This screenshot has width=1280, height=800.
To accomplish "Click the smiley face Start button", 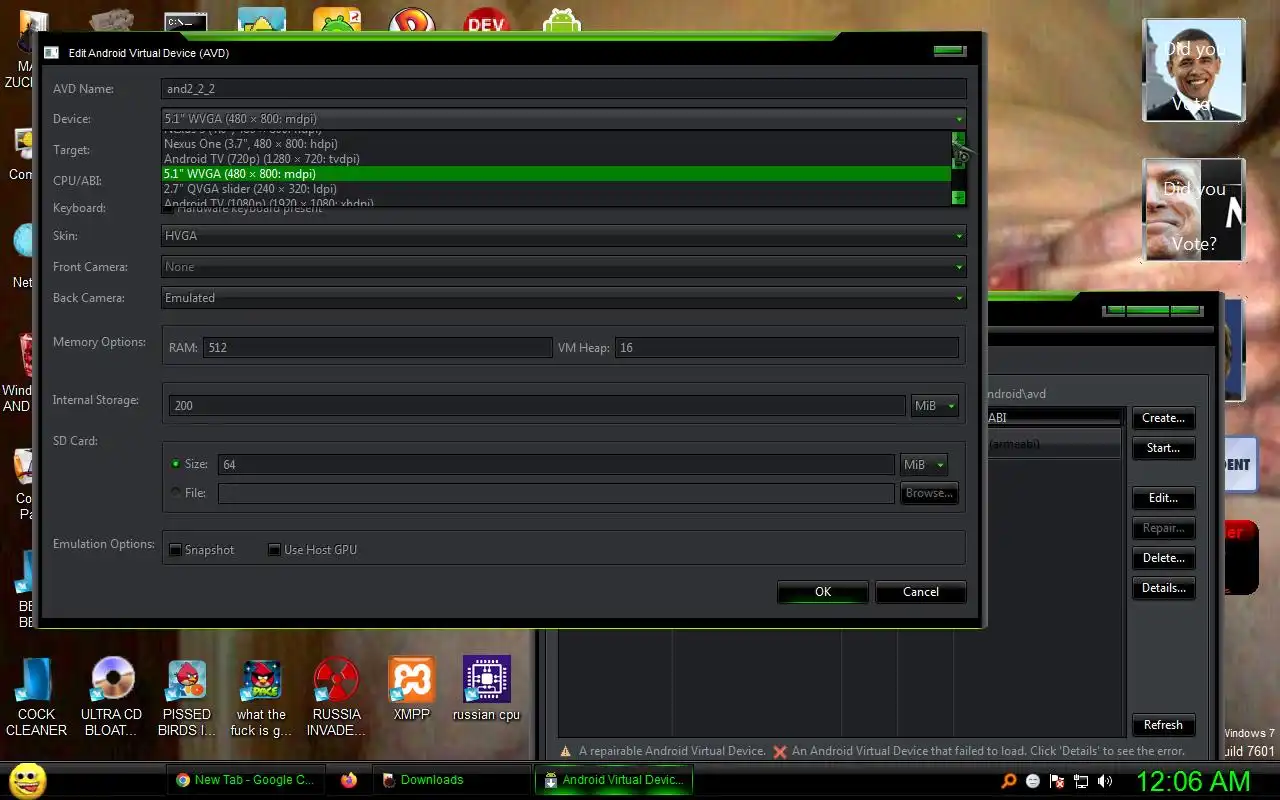I will coord(28,780).
